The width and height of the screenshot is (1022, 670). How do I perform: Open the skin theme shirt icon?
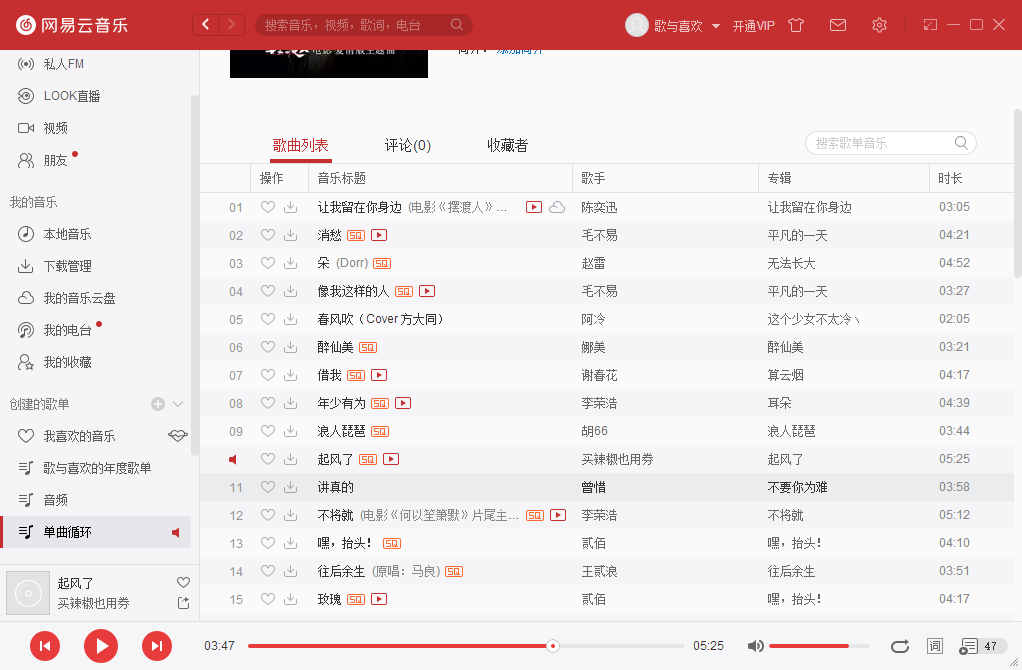[x=796, y=25]
